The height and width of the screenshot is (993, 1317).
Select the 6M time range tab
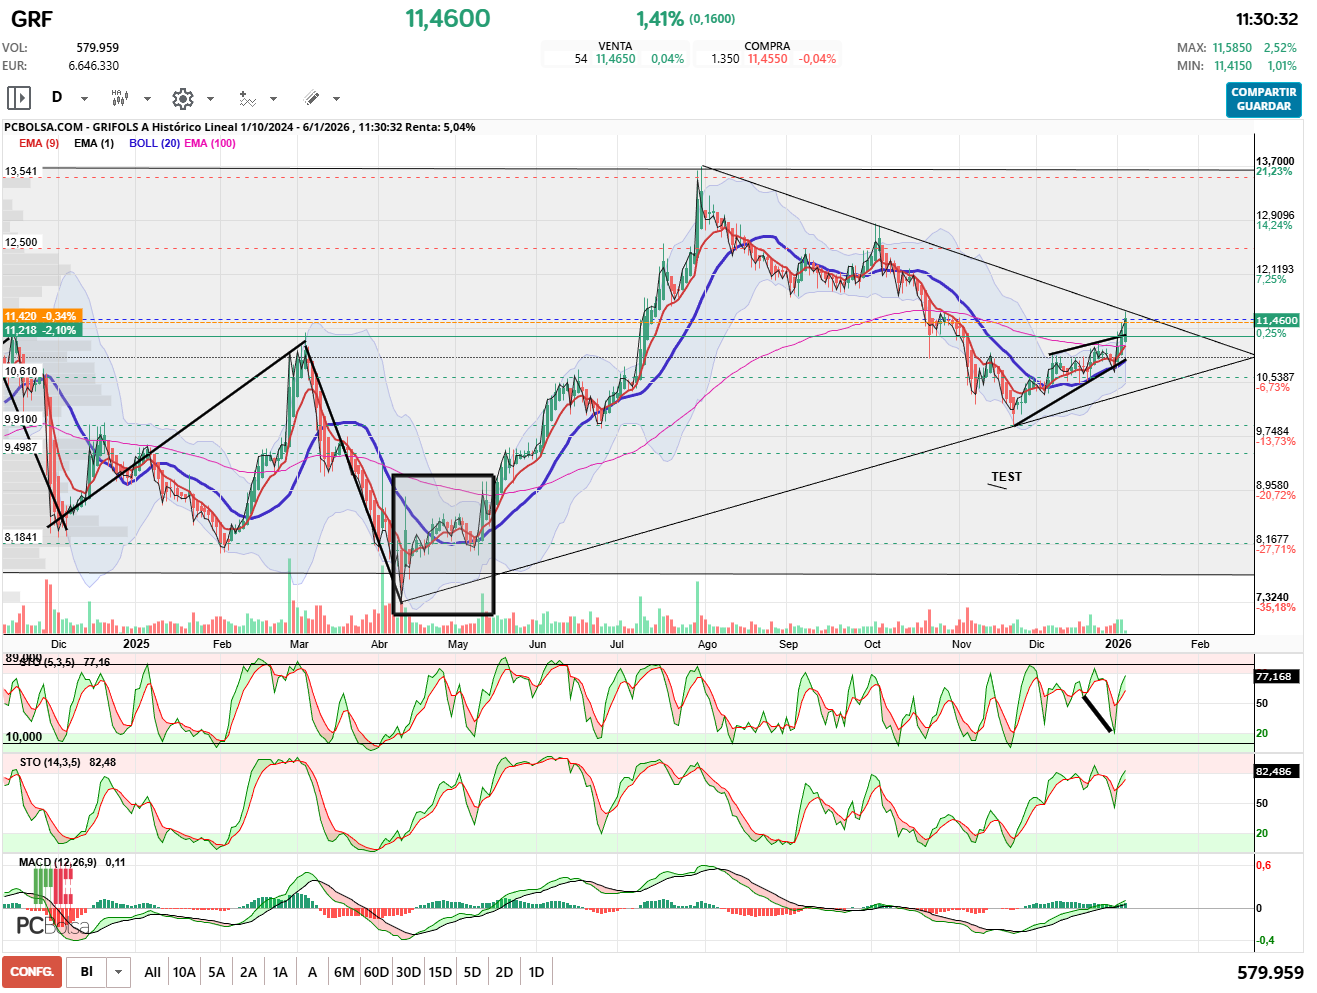click(x=344, y=972)
